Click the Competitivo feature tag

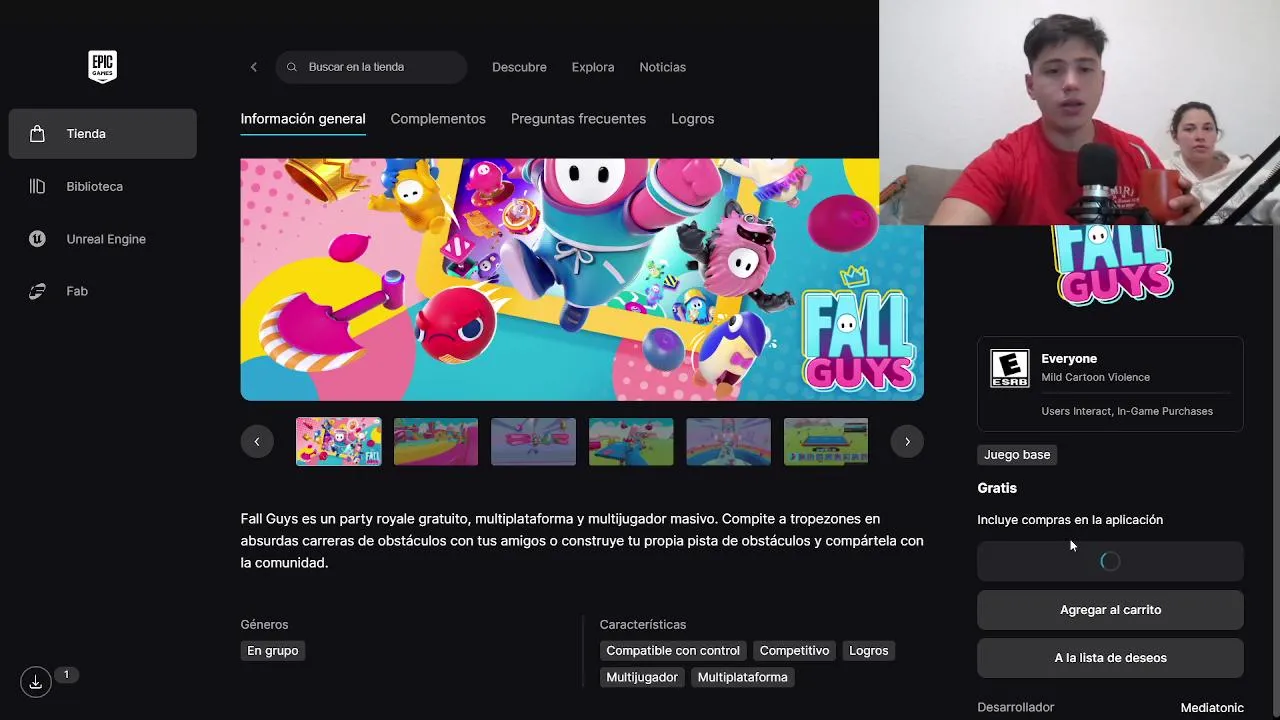[x=794, y=650]
